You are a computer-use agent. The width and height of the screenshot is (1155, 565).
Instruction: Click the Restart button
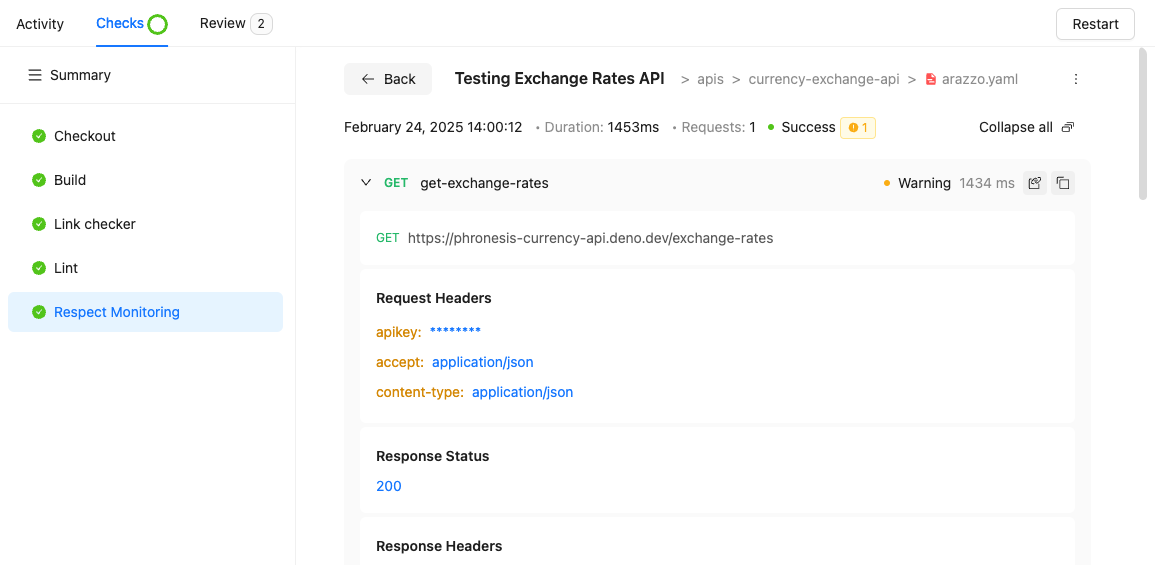coord(1095,24)
